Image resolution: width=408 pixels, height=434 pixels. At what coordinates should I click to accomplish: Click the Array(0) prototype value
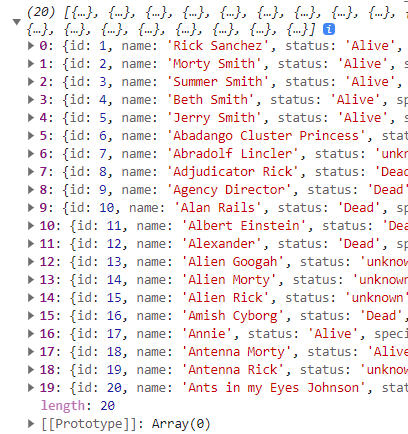point(181,424)
